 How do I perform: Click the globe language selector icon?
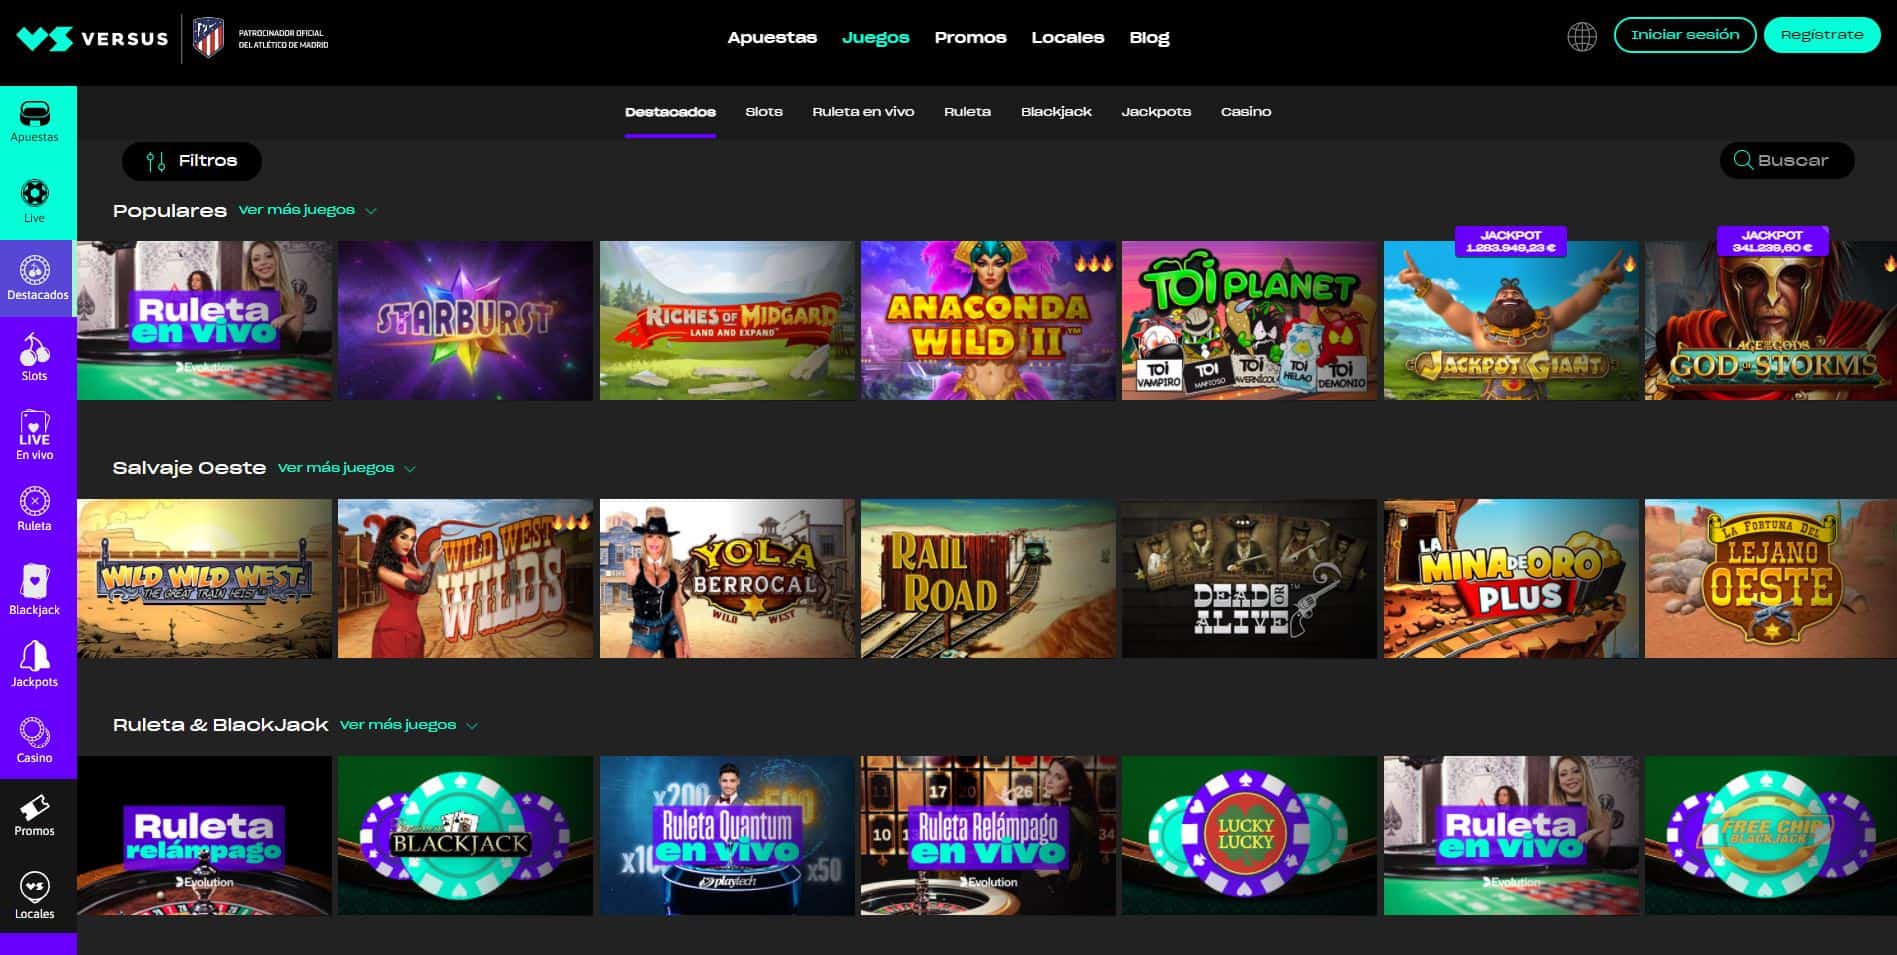1581,37
